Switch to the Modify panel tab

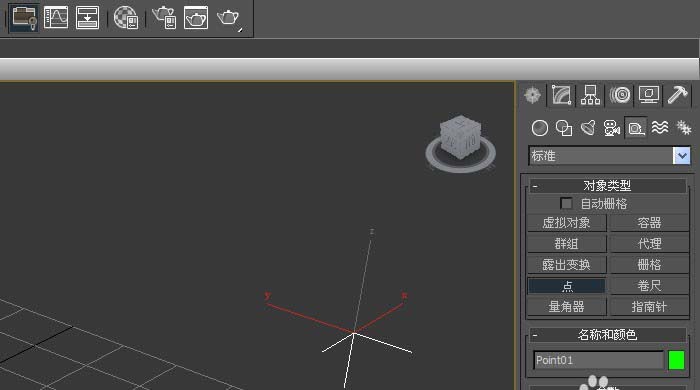(x=561, y=95)
